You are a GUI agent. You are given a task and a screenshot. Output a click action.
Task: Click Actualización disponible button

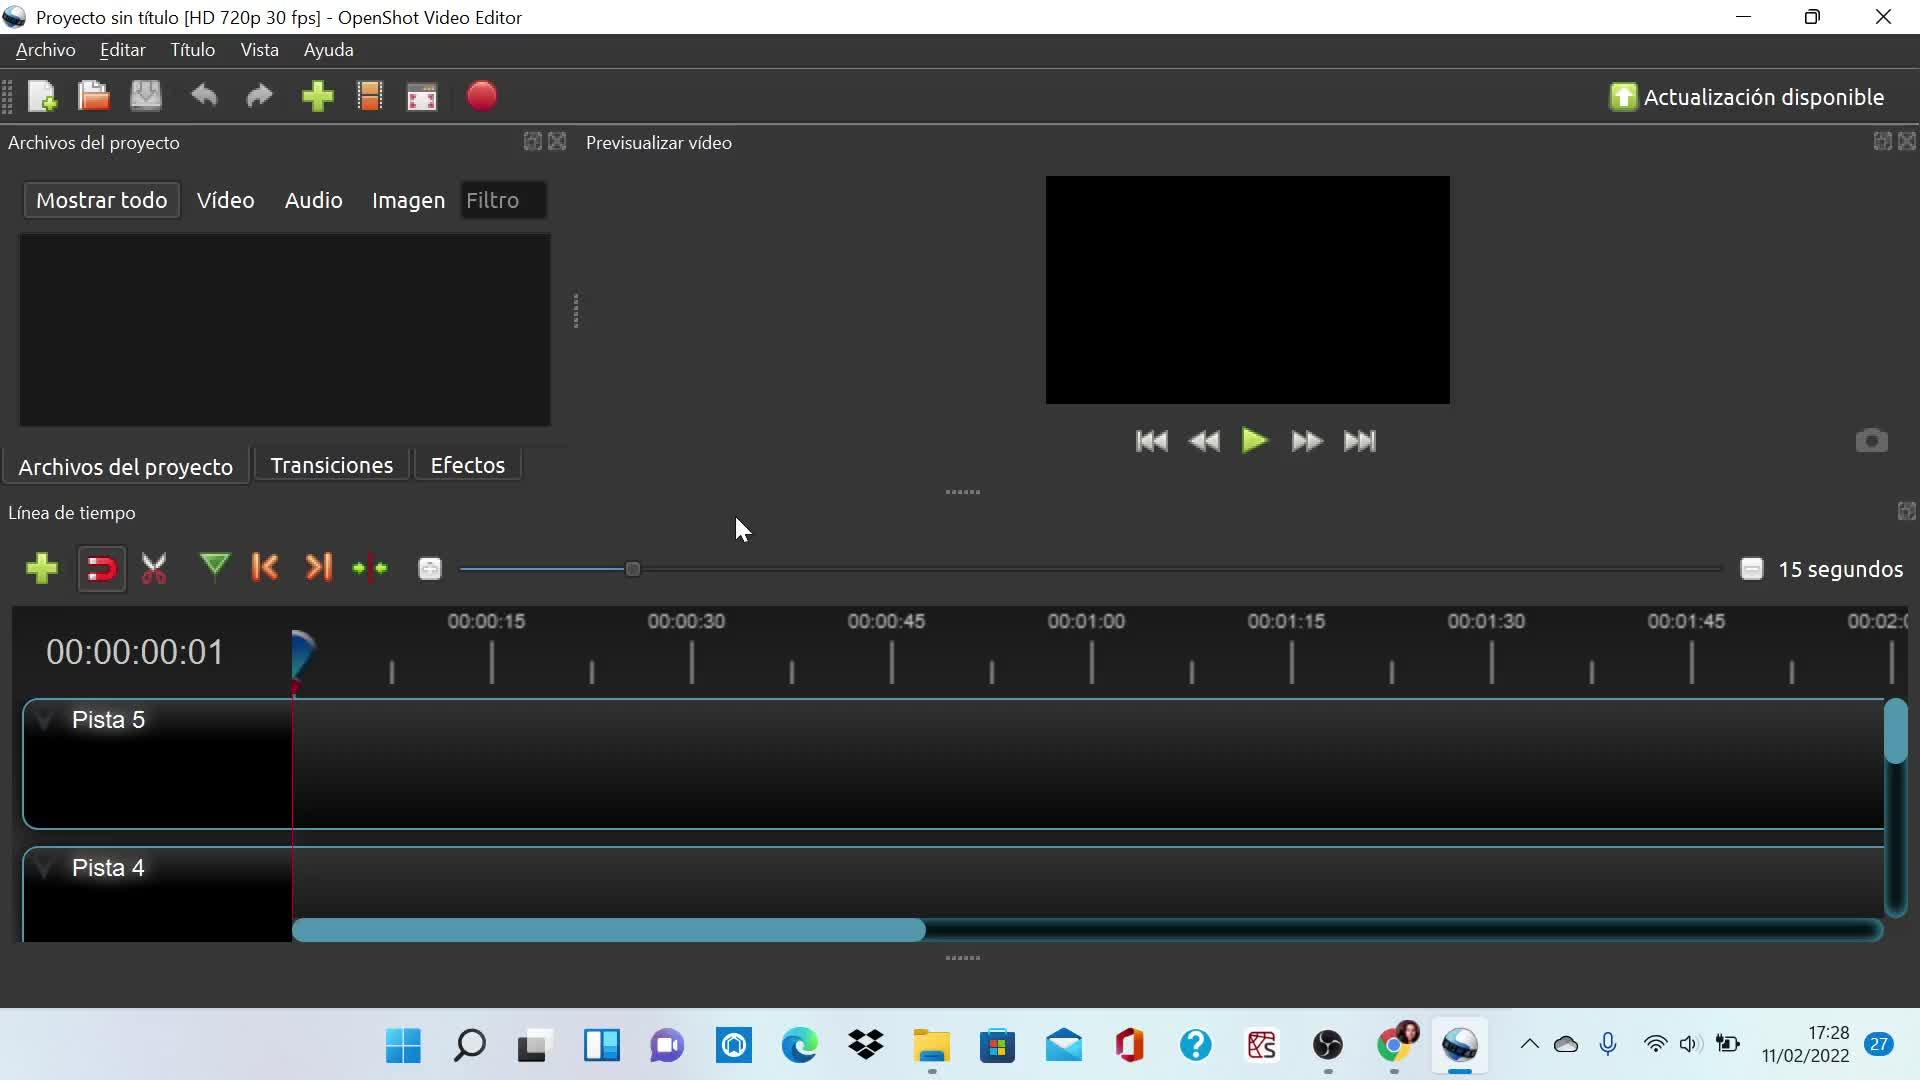click(x=1746, y=97)
